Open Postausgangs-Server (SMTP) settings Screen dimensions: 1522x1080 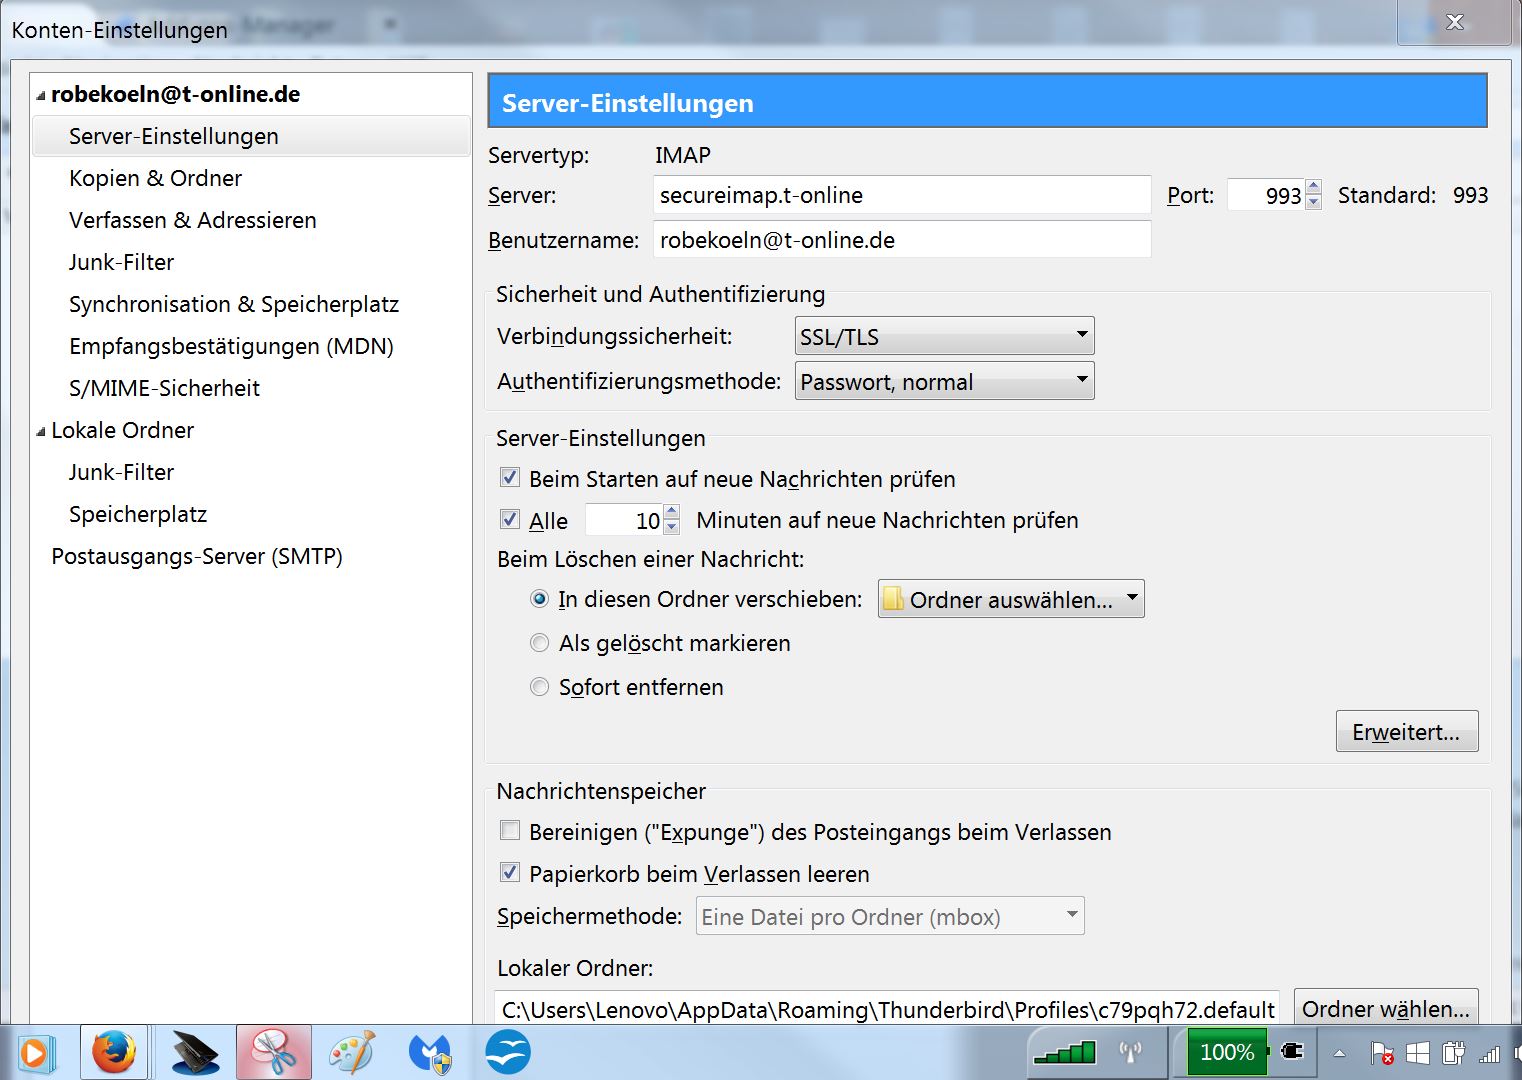point(197,556)
